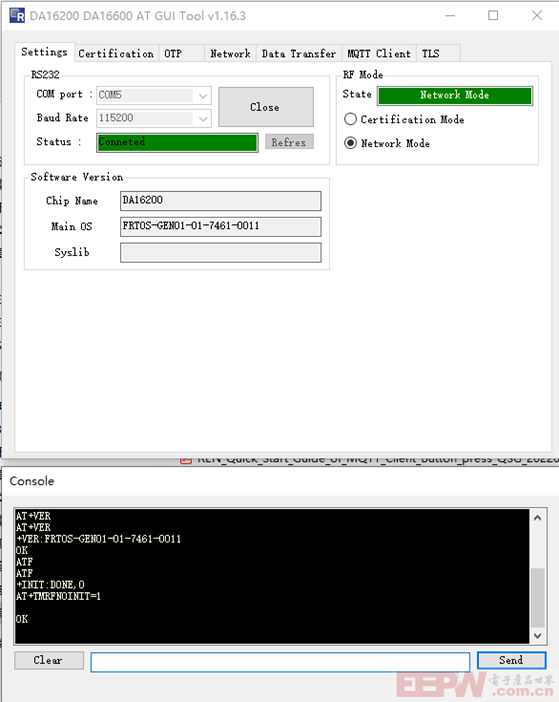Viewport: 559px width, 702px height.
Task: Minimize the AT GUI Tool window
Action: point(450,16)
